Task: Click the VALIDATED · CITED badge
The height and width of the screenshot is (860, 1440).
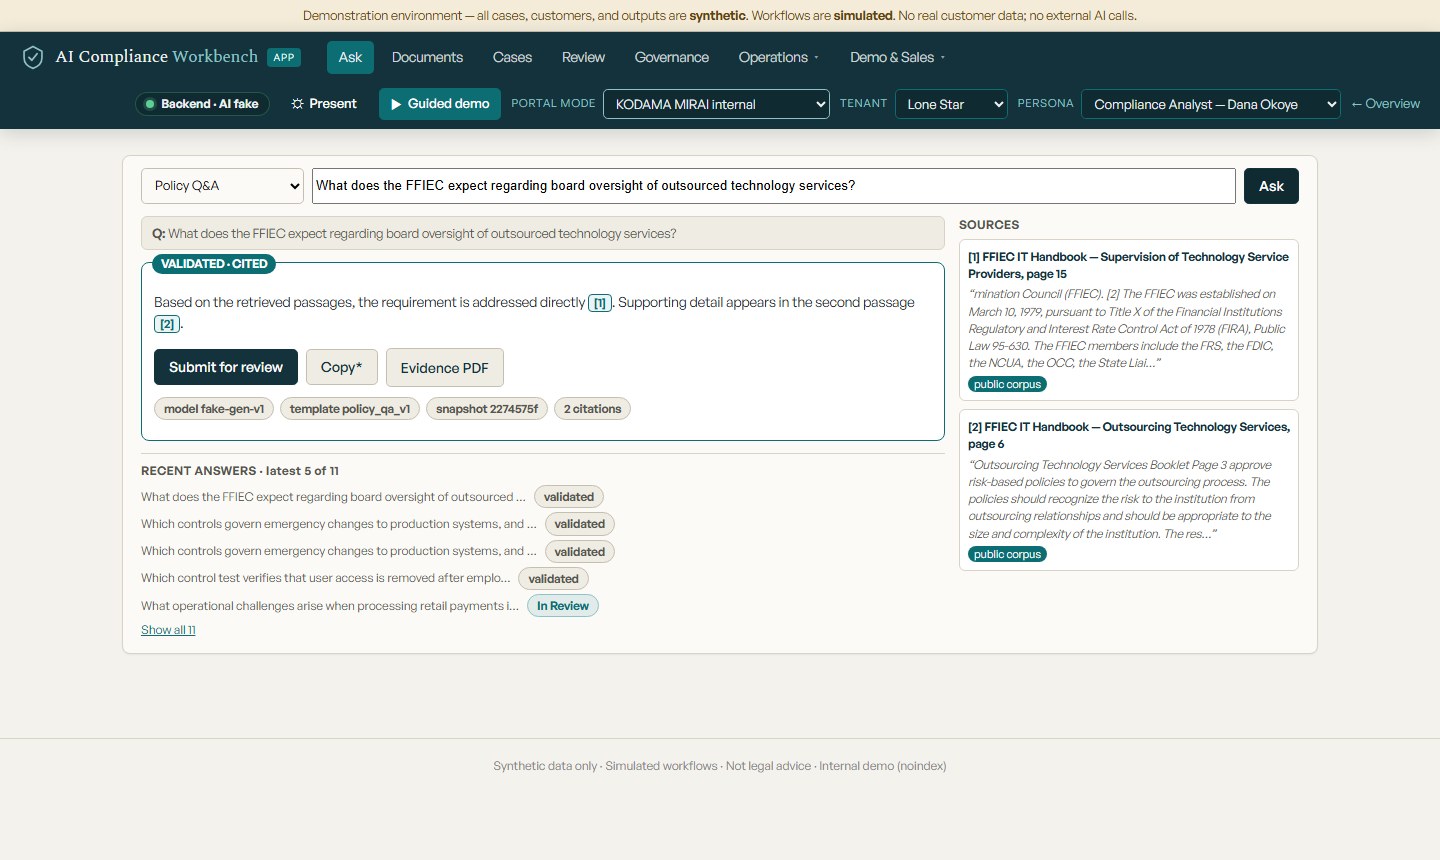Action: [214, 264]
